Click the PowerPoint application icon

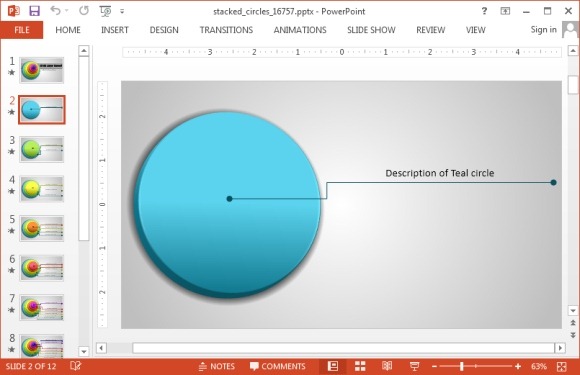pos(14,11)
